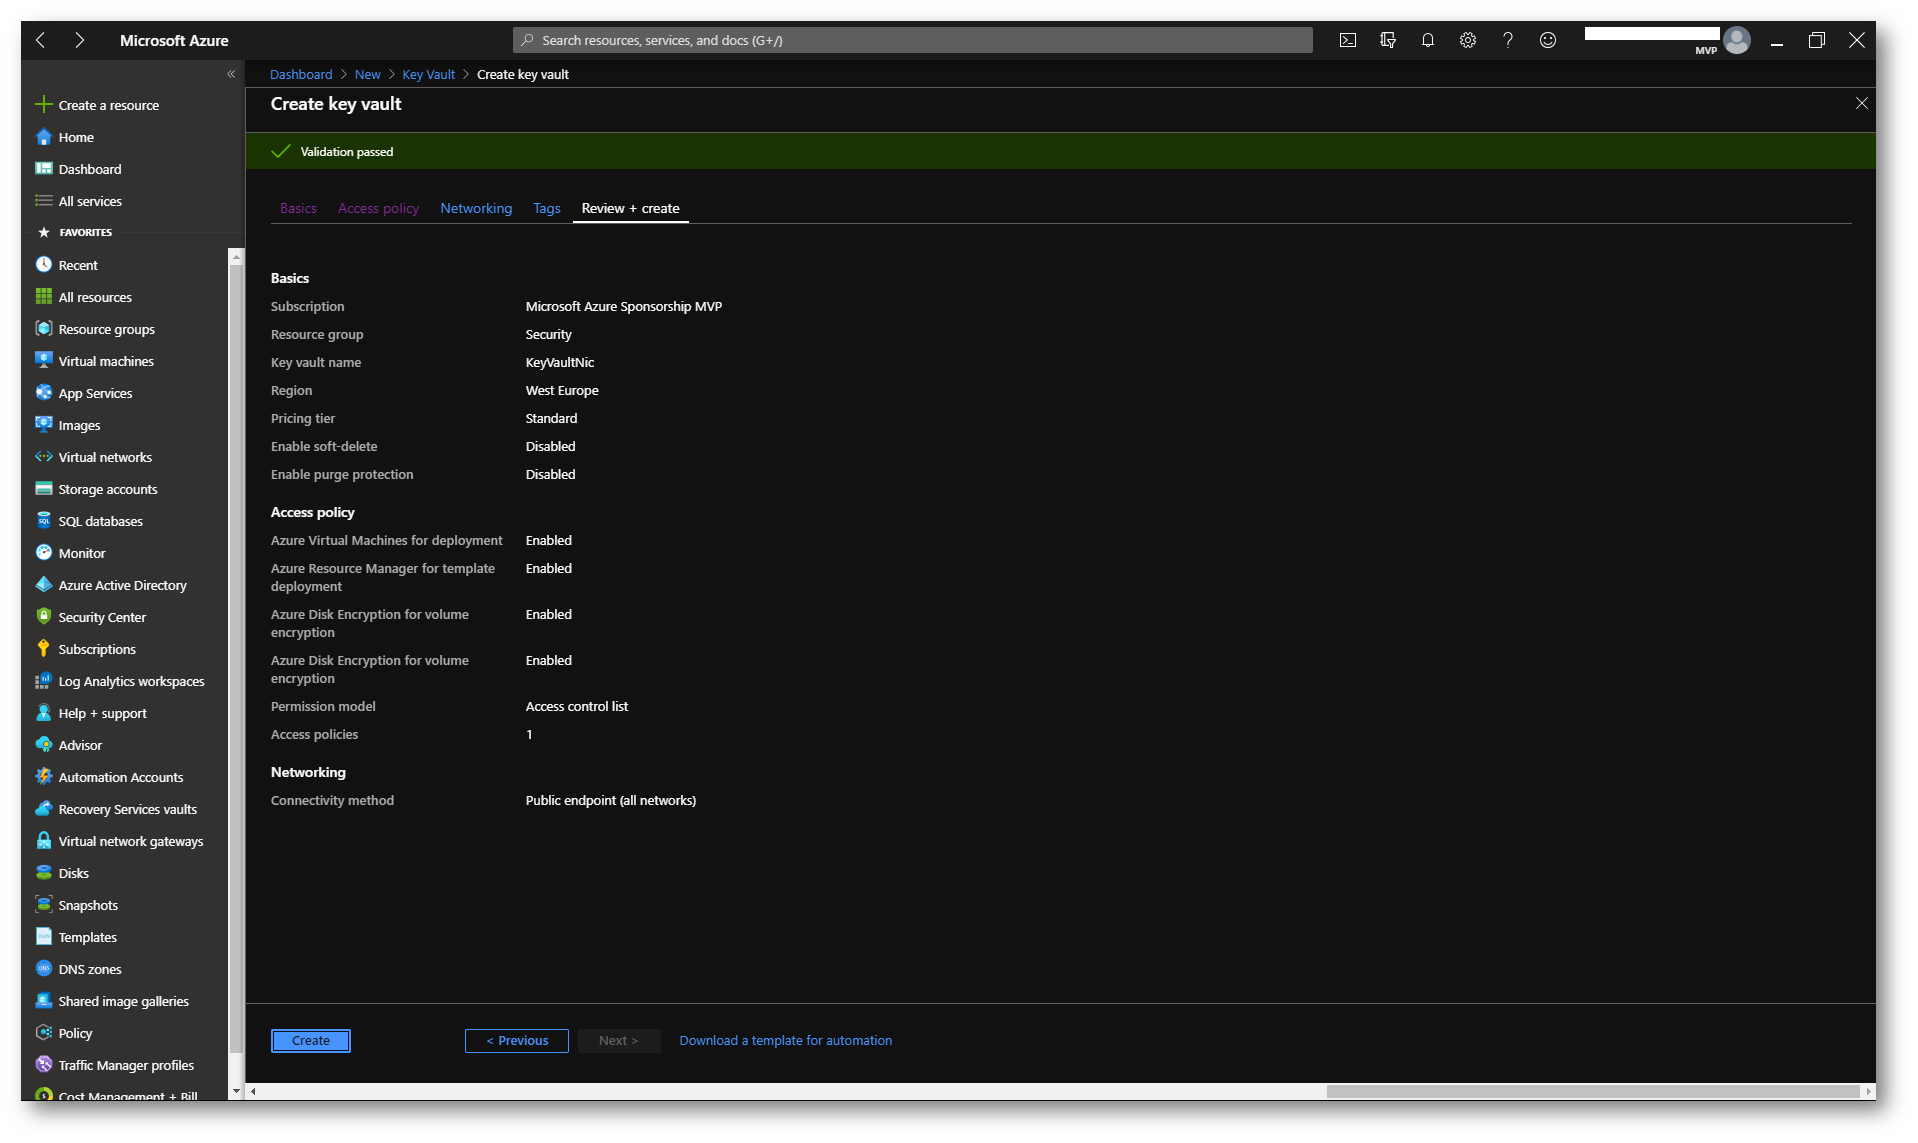Go back with the browser back arrow
The height and width of the screenshot is (1143, 1918).
(x=41, y=40)
